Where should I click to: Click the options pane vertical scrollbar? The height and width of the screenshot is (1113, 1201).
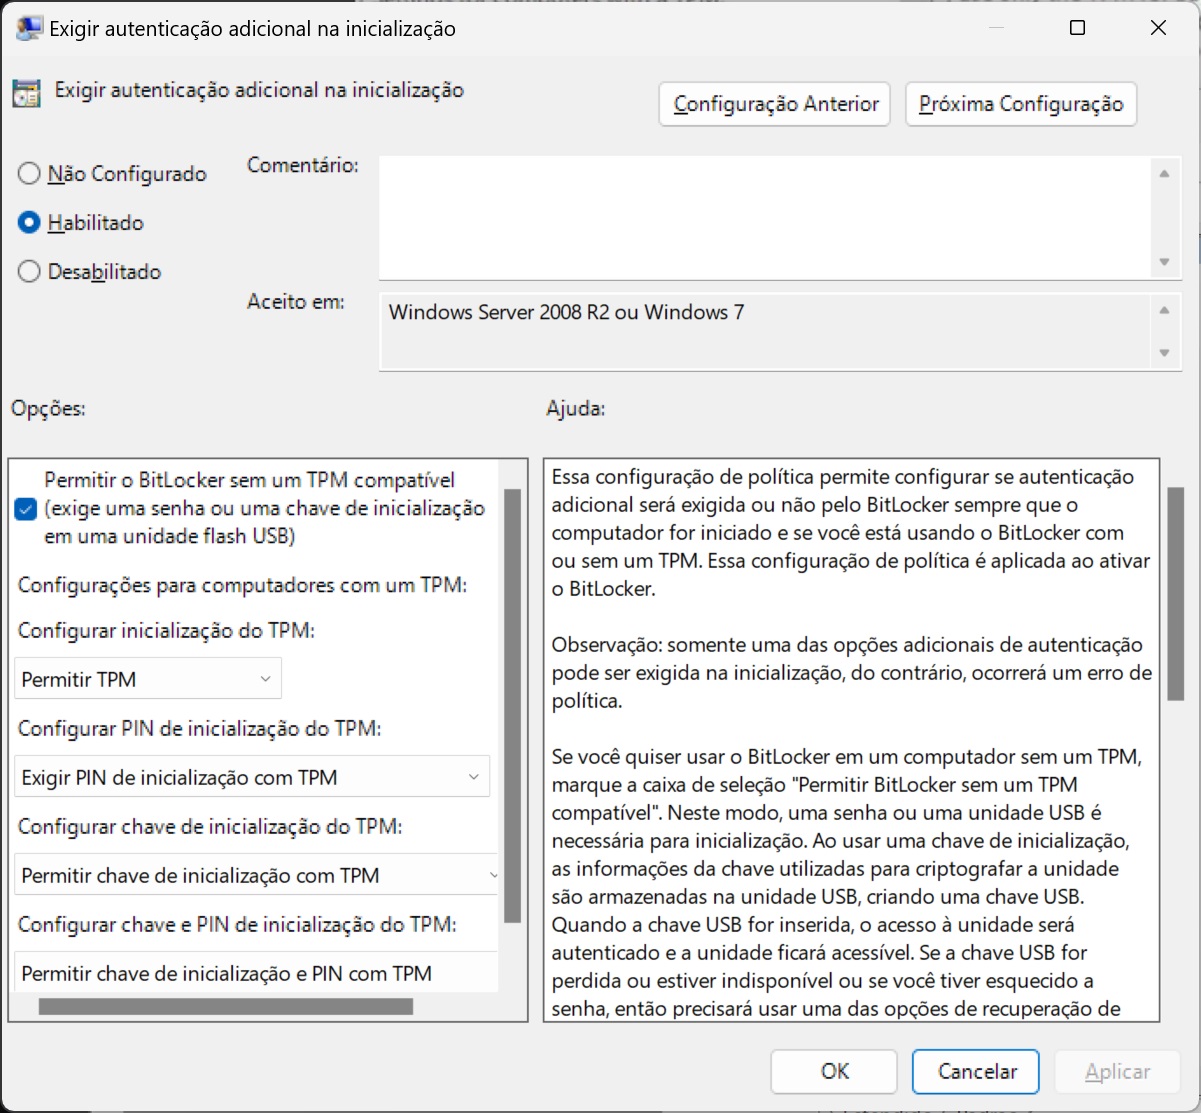[512, 705]
